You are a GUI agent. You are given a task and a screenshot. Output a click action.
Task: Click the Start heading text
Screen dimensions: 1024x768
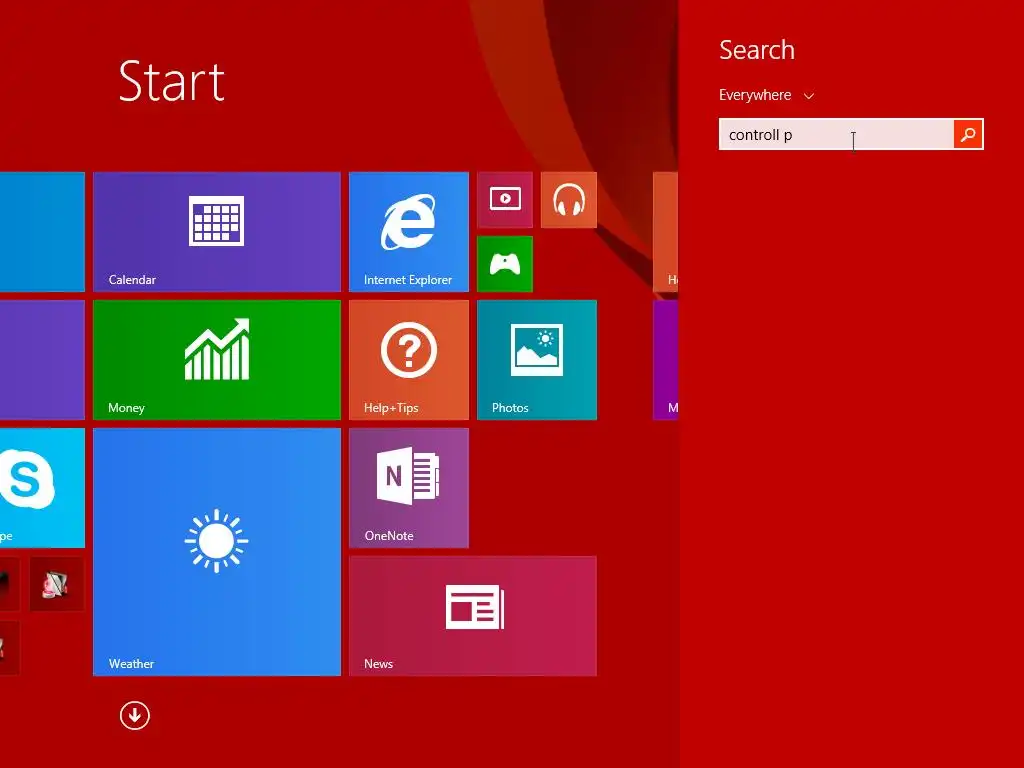pyautogui.click(x=172, y=82)
